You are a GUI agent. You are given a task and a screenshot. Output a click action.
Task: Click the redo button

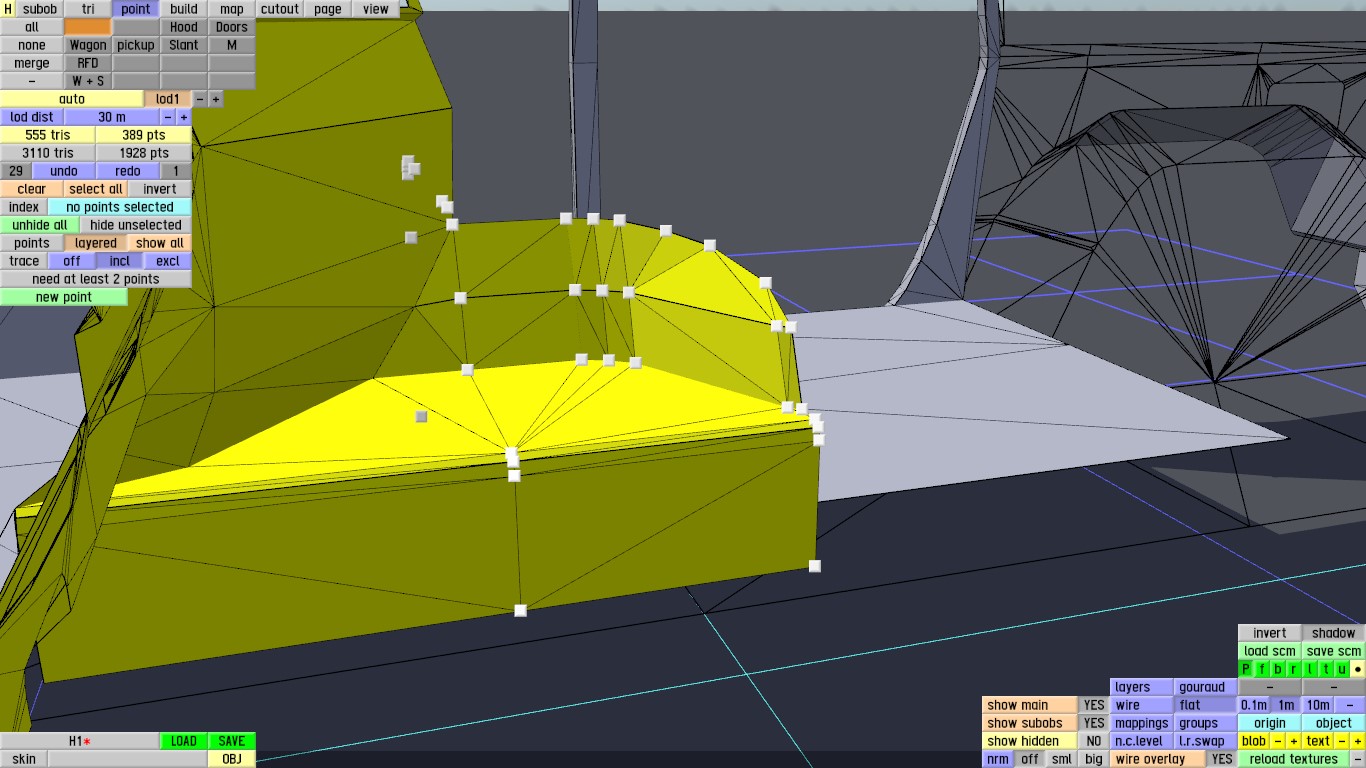(x=128, y=171)
